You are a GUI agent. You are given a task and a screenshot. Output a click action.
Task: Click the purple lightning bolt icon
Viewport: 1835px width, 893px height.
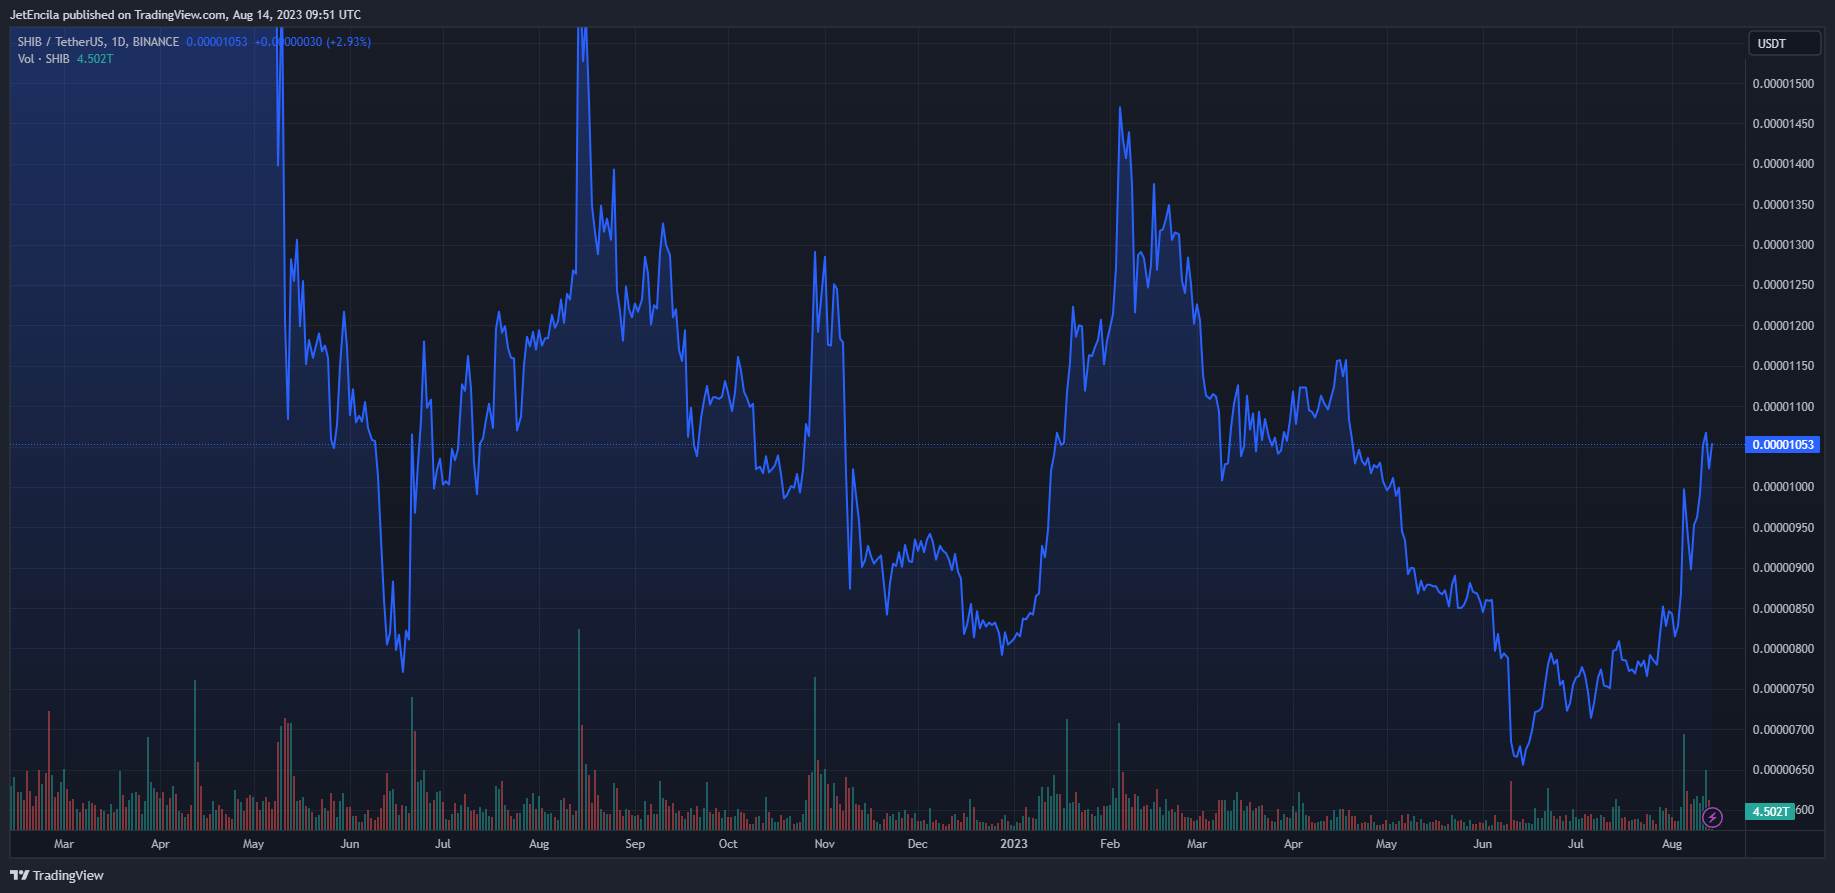point(1712,818)
